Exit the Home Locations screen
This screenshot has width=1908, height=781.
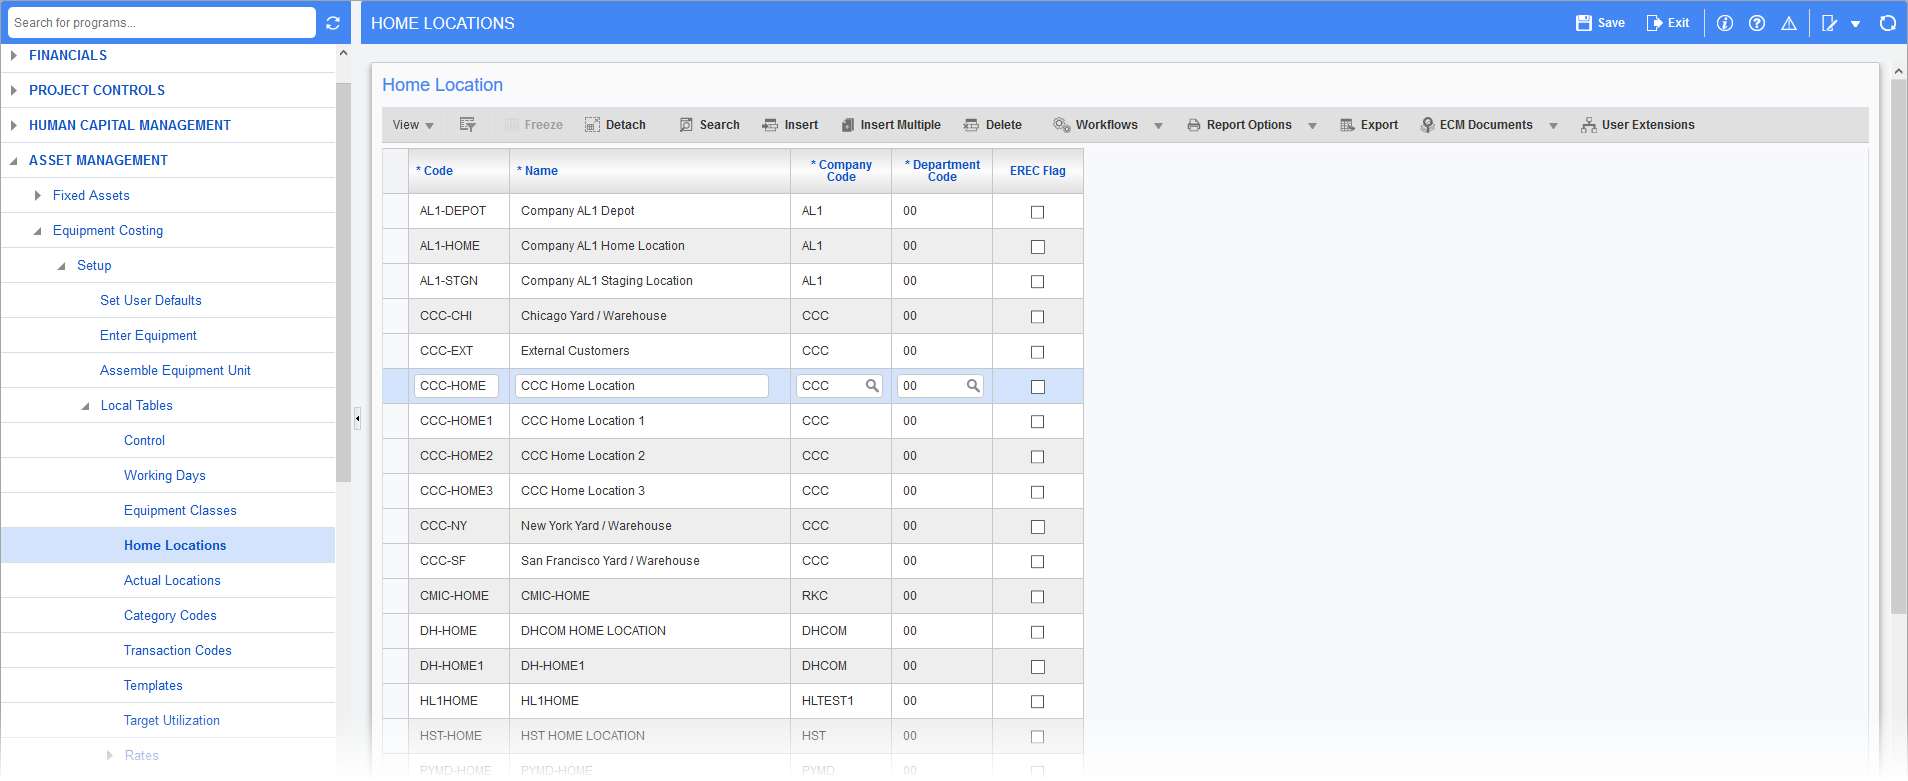[x=1668, y=23]
